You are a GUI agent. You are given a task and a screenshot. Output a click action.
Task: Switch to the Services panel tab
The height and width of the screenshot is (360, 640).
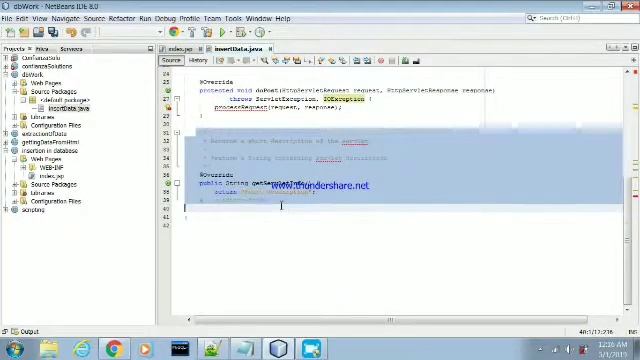click(71, 49)
